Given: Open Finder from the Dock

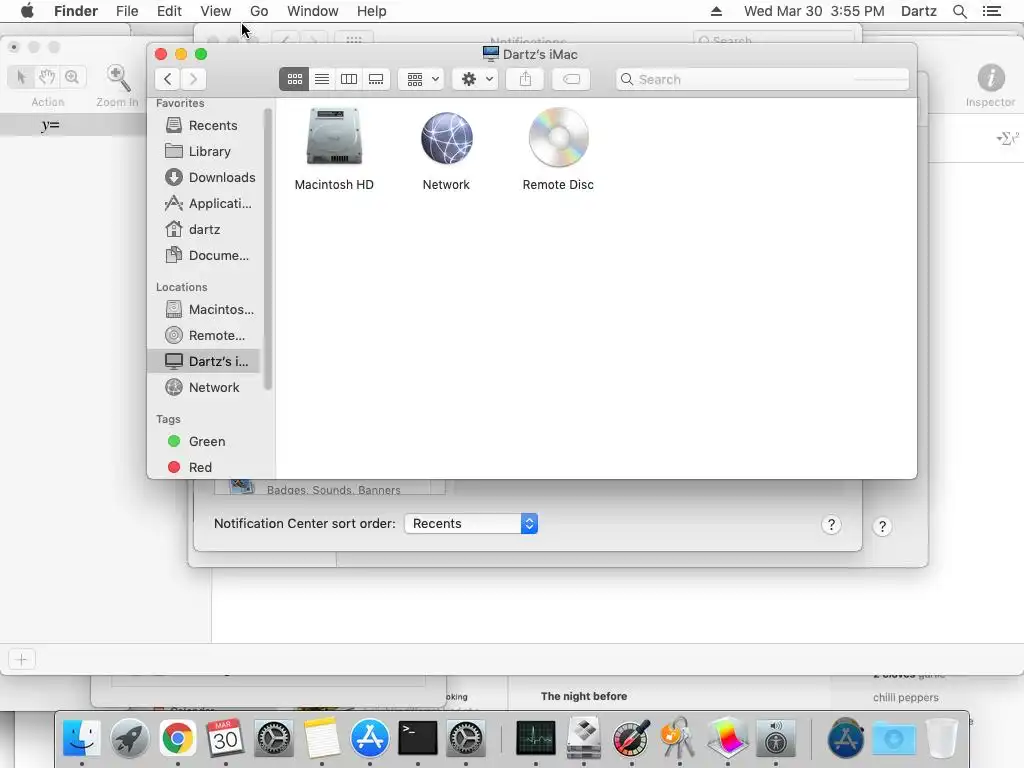Looking at the screenshot, I should [x=82, y=739].
